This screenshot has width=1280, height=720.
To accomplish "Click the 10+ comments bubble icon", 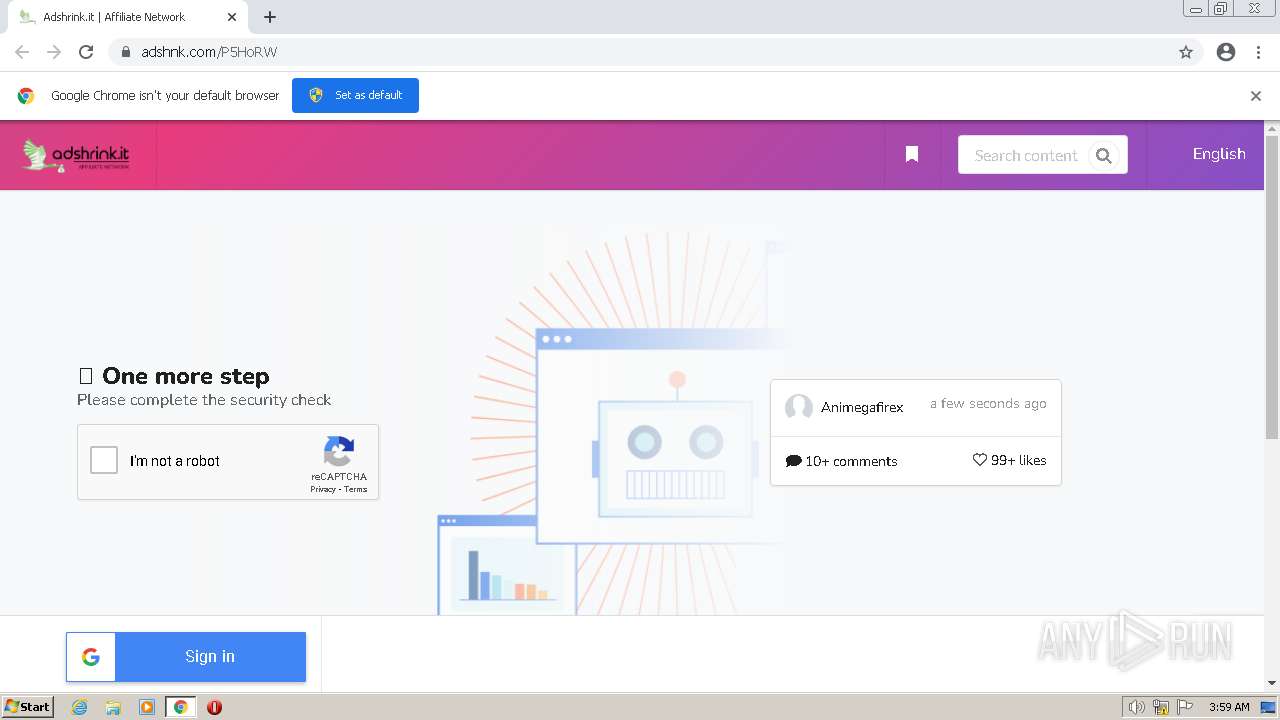I will 794,461.
